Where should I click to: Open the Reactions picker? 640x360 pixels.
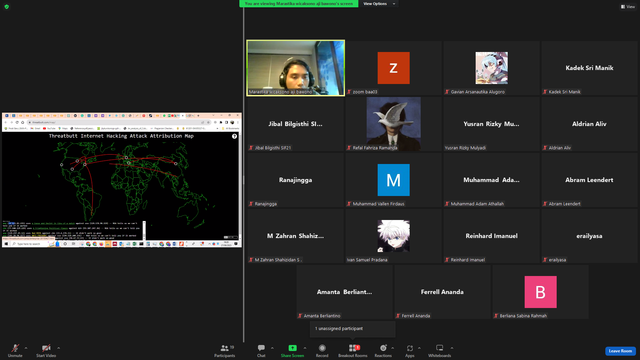coord(383,350)
